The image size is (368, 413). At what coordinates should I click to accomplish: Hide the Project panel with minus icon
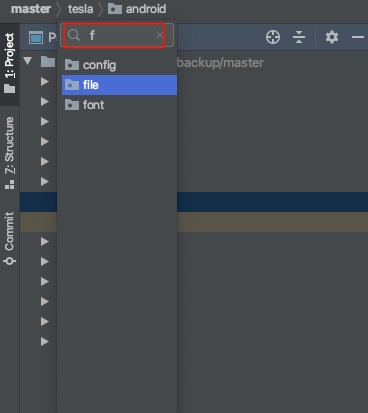pyautogui.click(x=358, y=37)
